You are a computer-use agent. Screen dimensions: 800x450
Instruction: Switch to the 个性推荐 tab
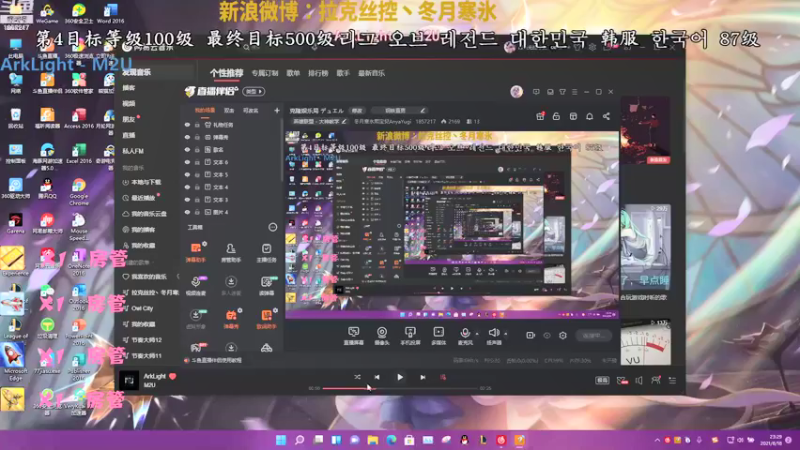tap(227, 73)
